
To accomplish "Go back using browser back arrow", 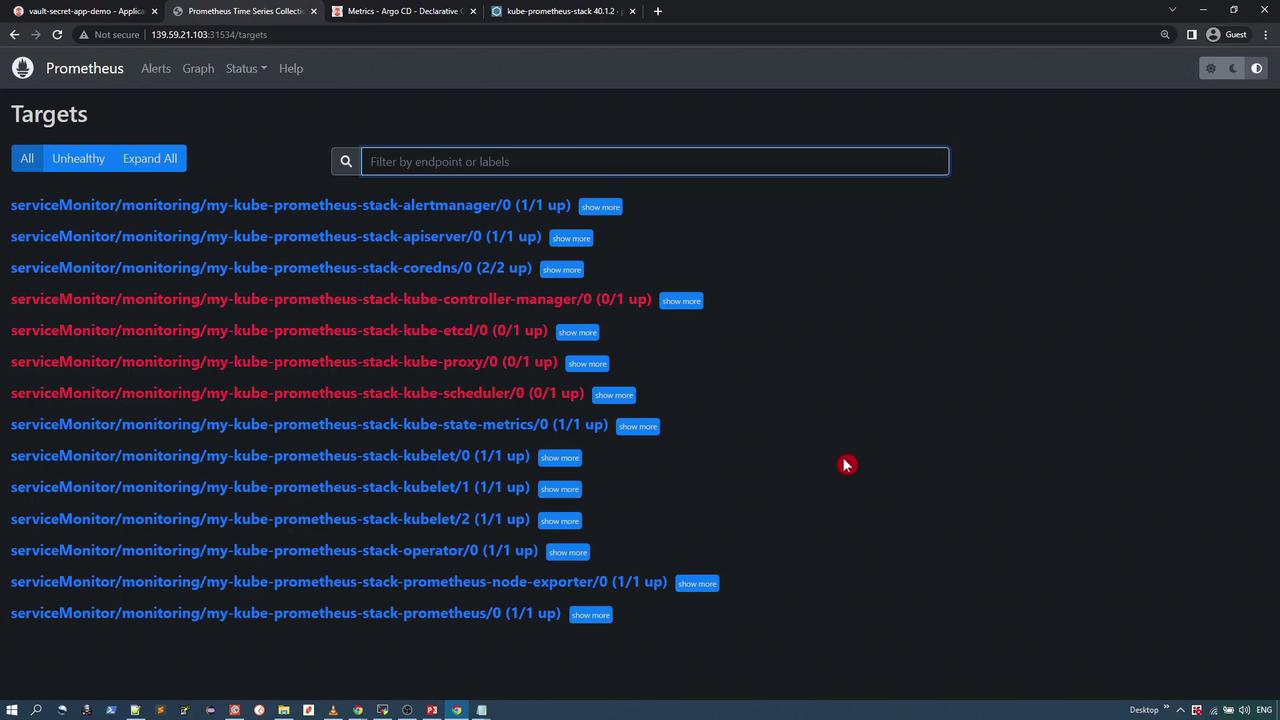I will pos(14,35).
